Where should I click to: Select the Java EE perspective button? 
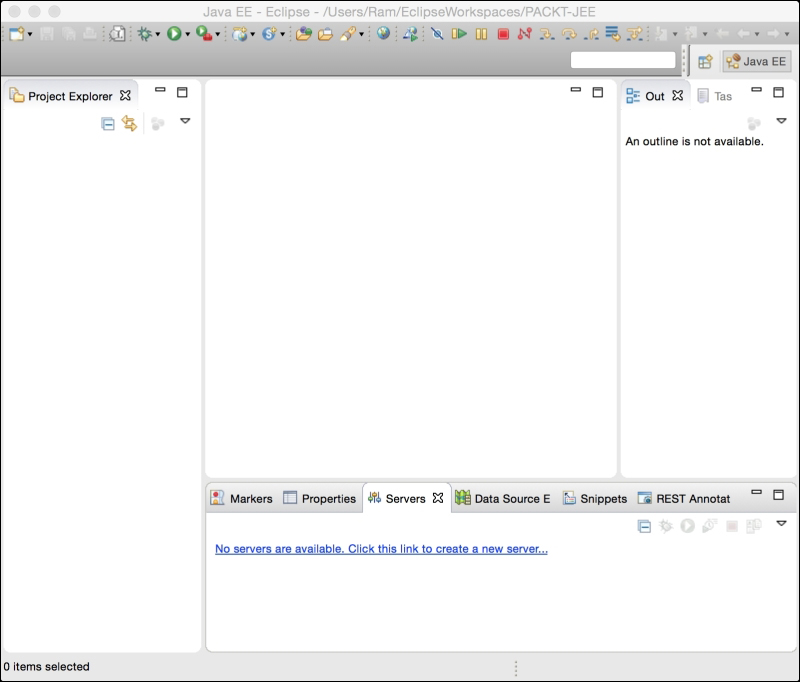757,61
